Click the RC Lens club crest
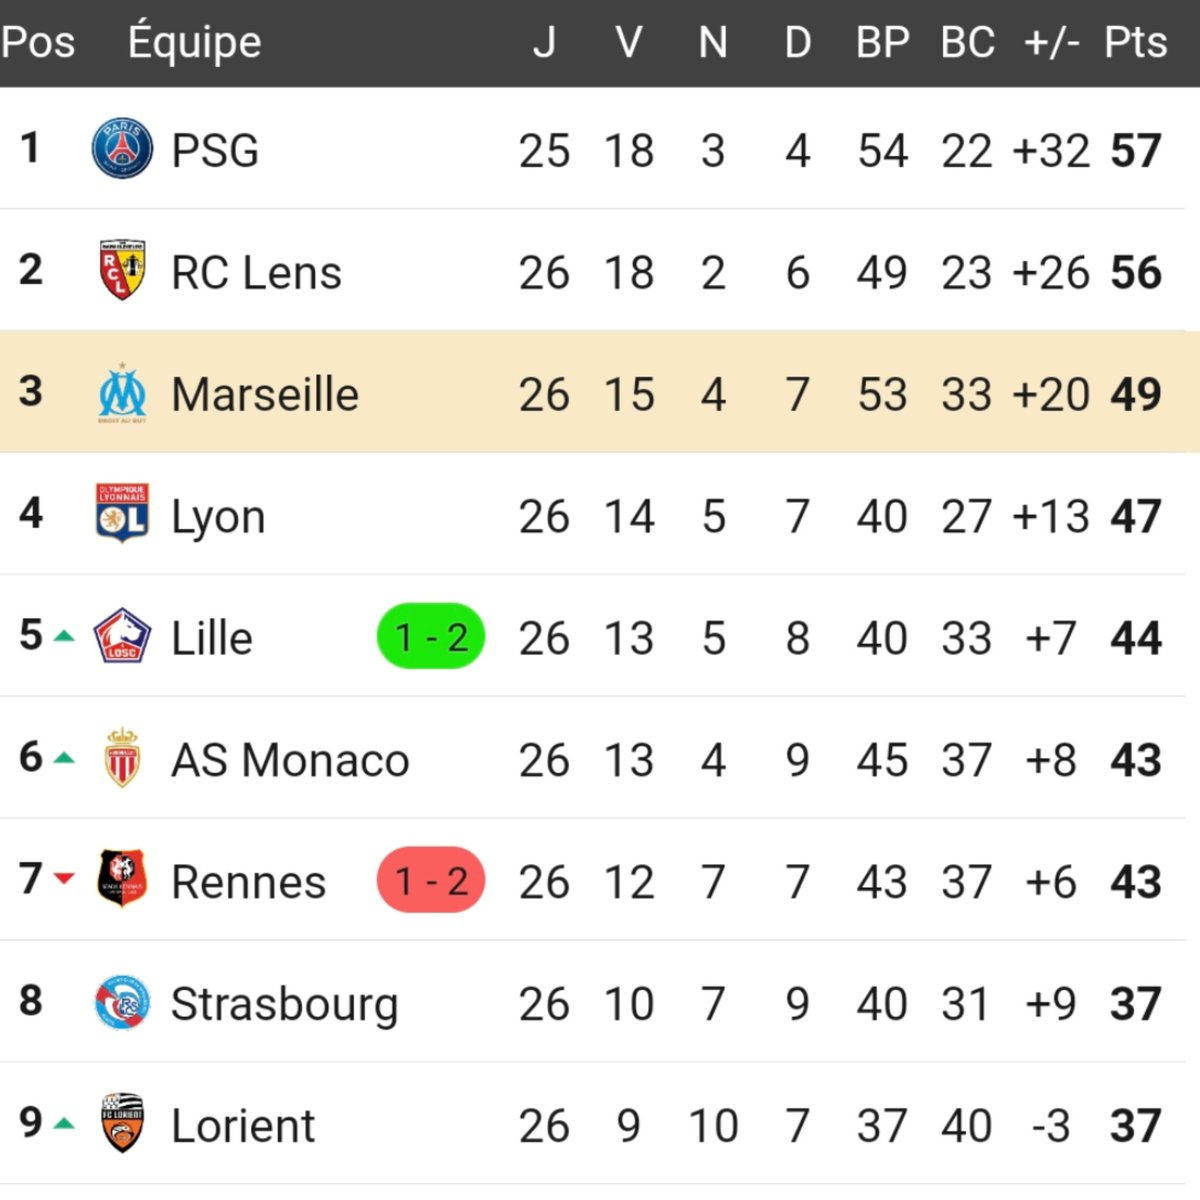 coord(122,270)
